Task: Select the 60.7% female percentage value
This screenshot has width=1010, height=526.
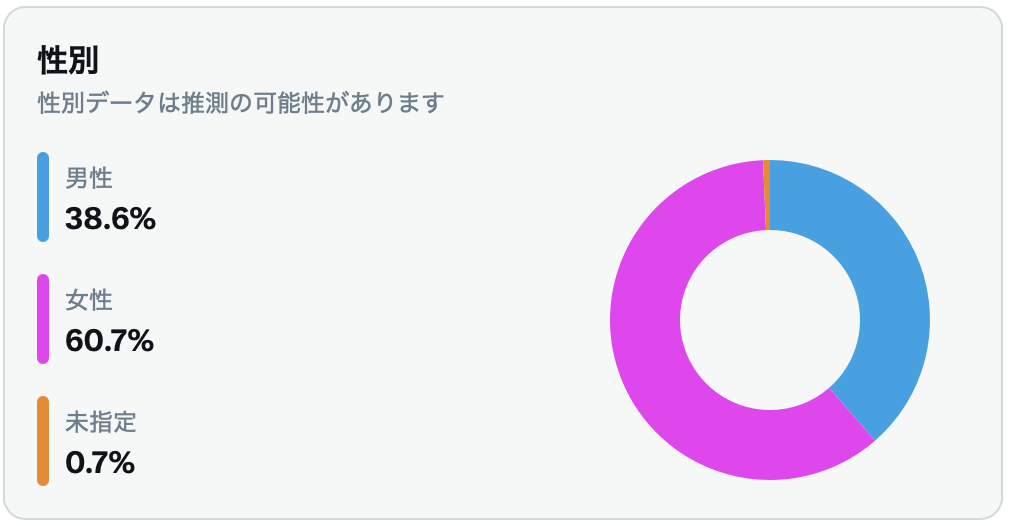Action: [110, 341]
